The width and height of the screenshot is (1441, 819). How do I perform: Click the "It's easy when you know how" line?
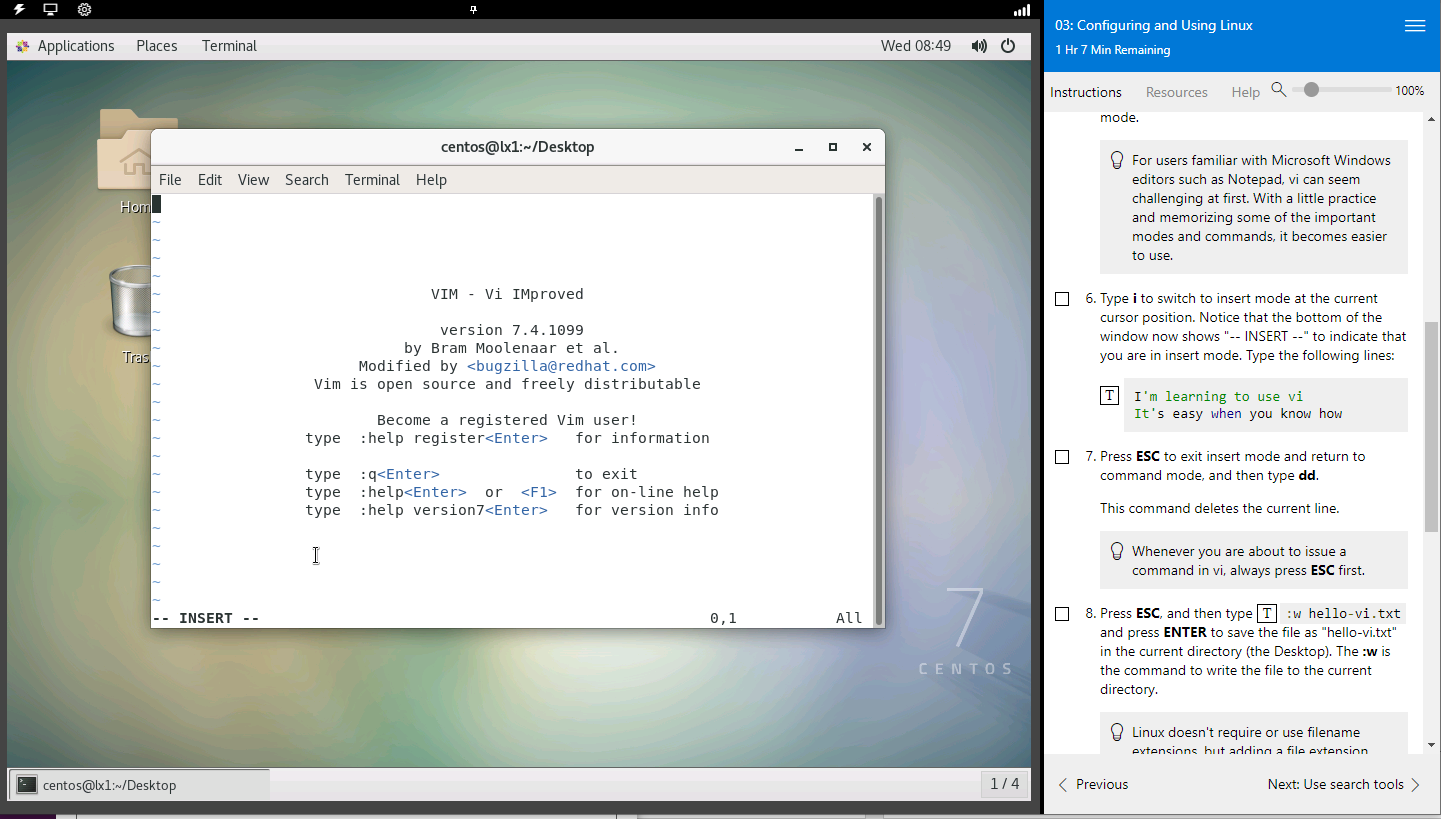(x=1238, y=414)
